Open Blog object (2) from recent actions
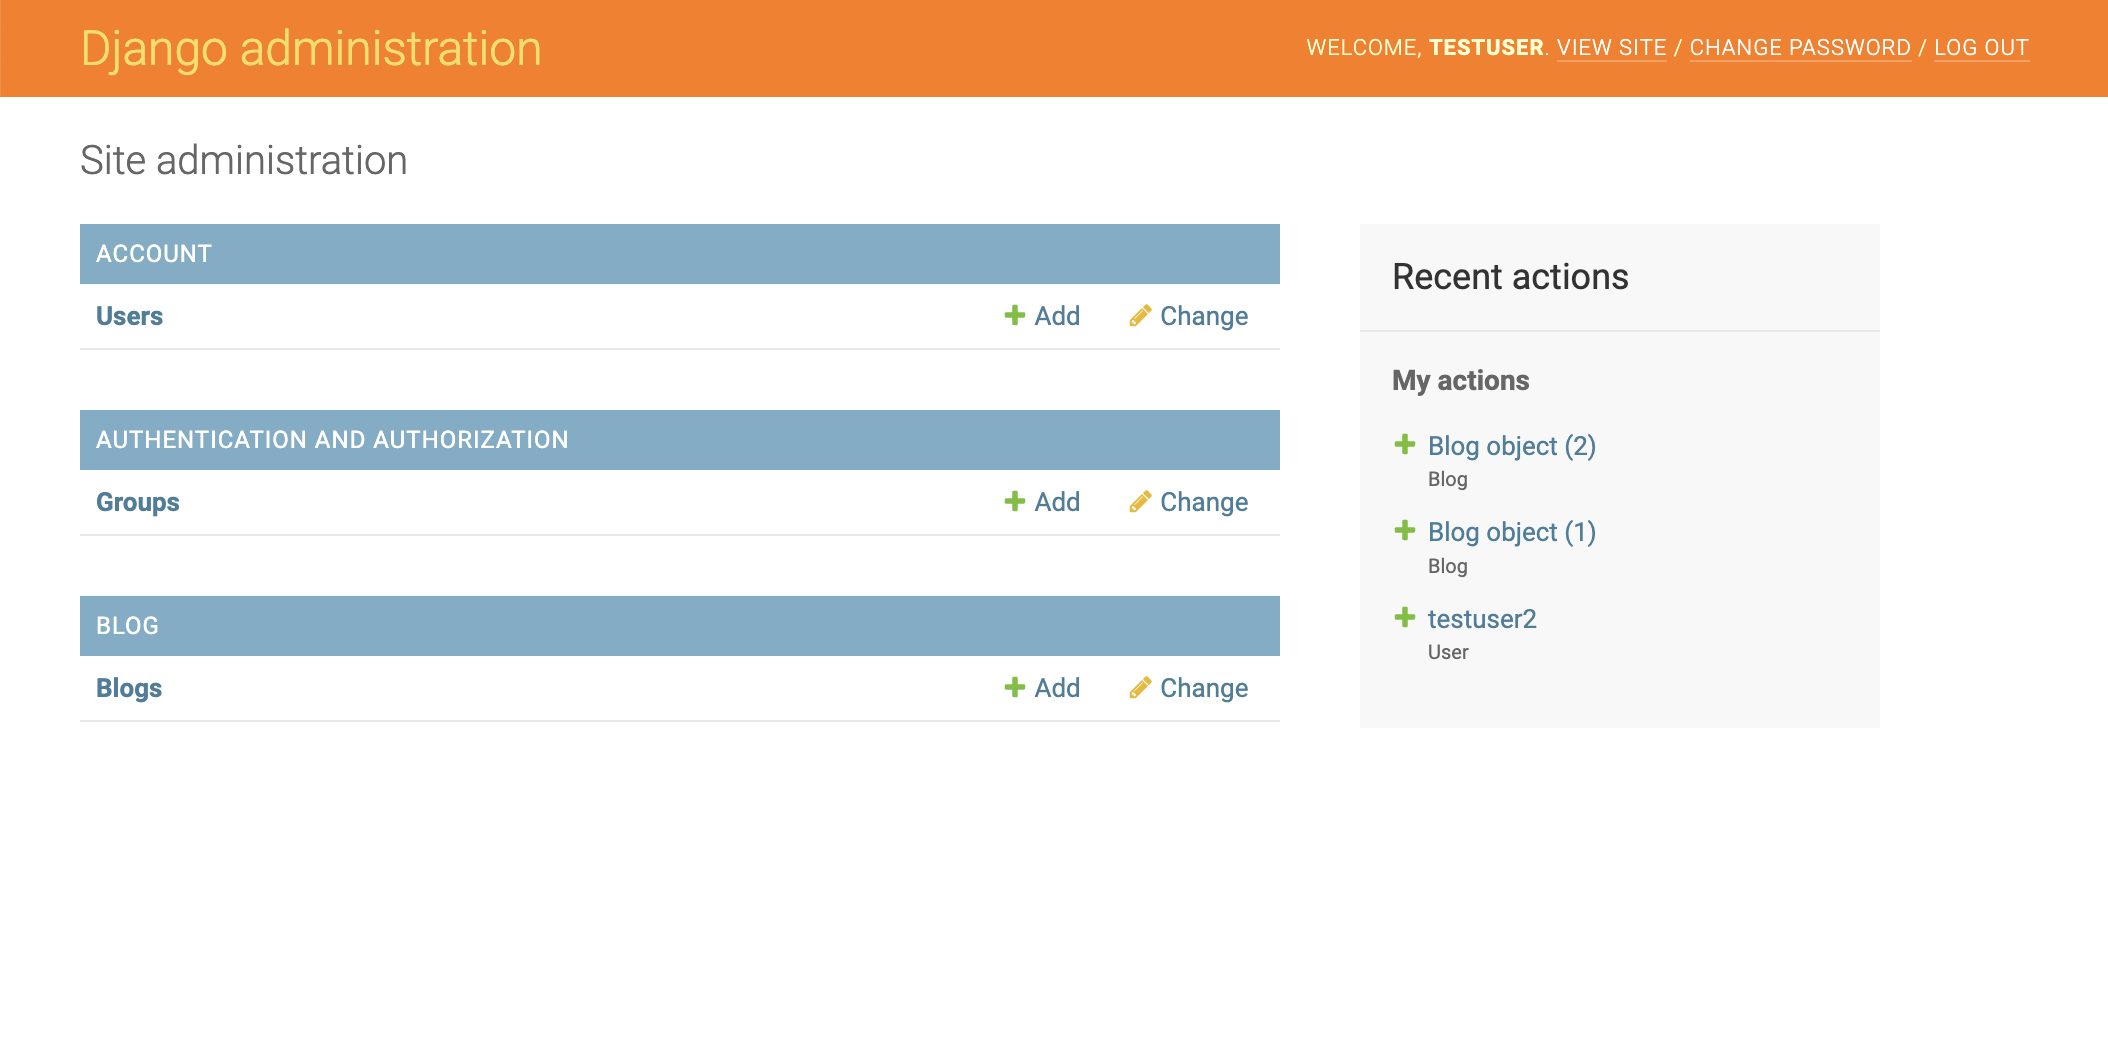This screenshot has height=1044, width=2108. coord(1511,446)
